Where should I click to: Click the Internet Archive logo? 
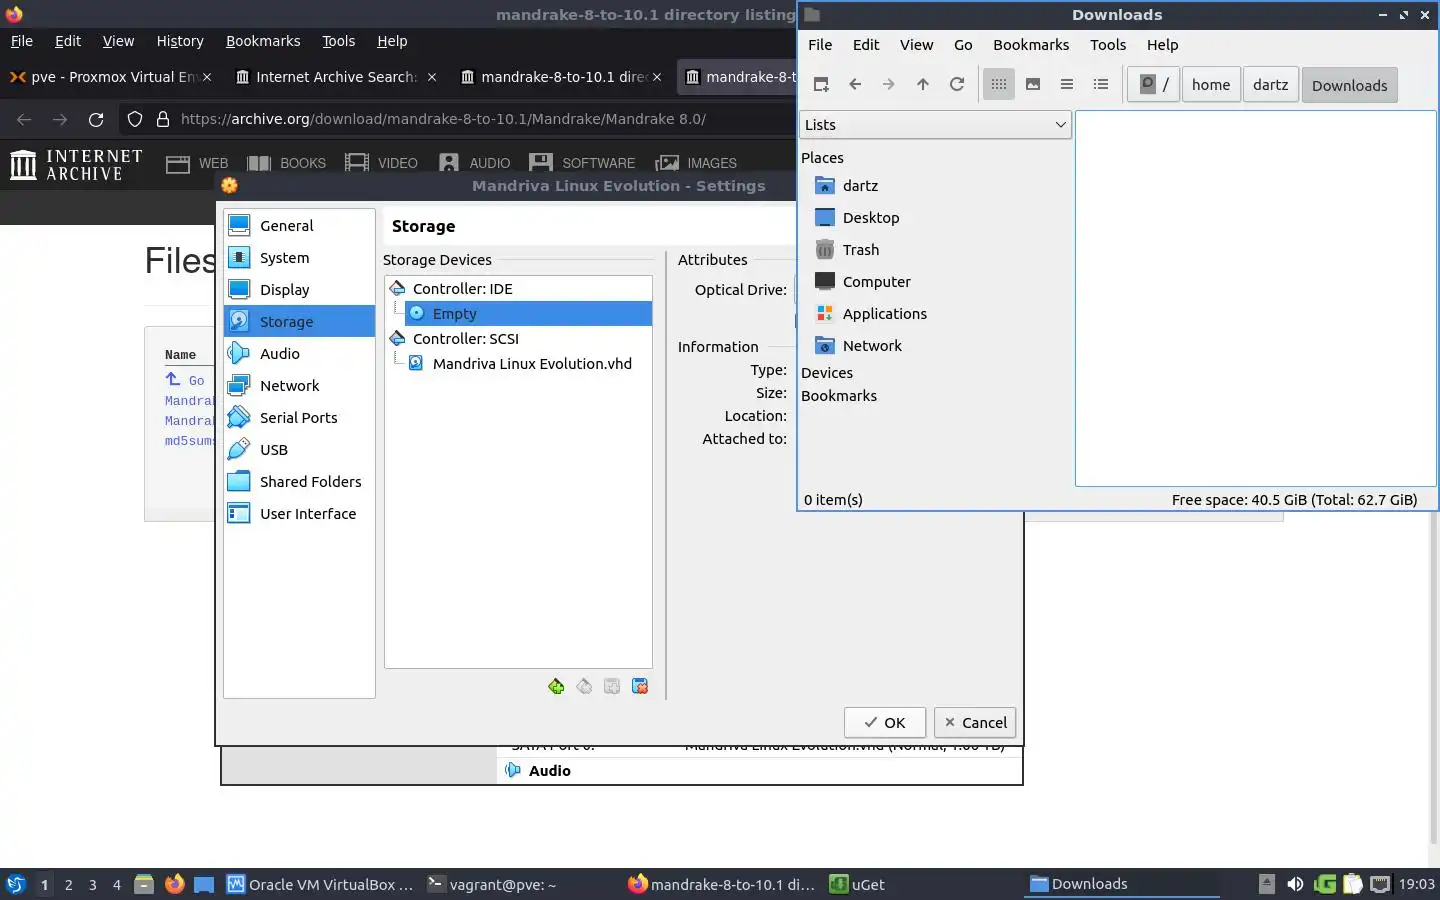pos(76,164)
